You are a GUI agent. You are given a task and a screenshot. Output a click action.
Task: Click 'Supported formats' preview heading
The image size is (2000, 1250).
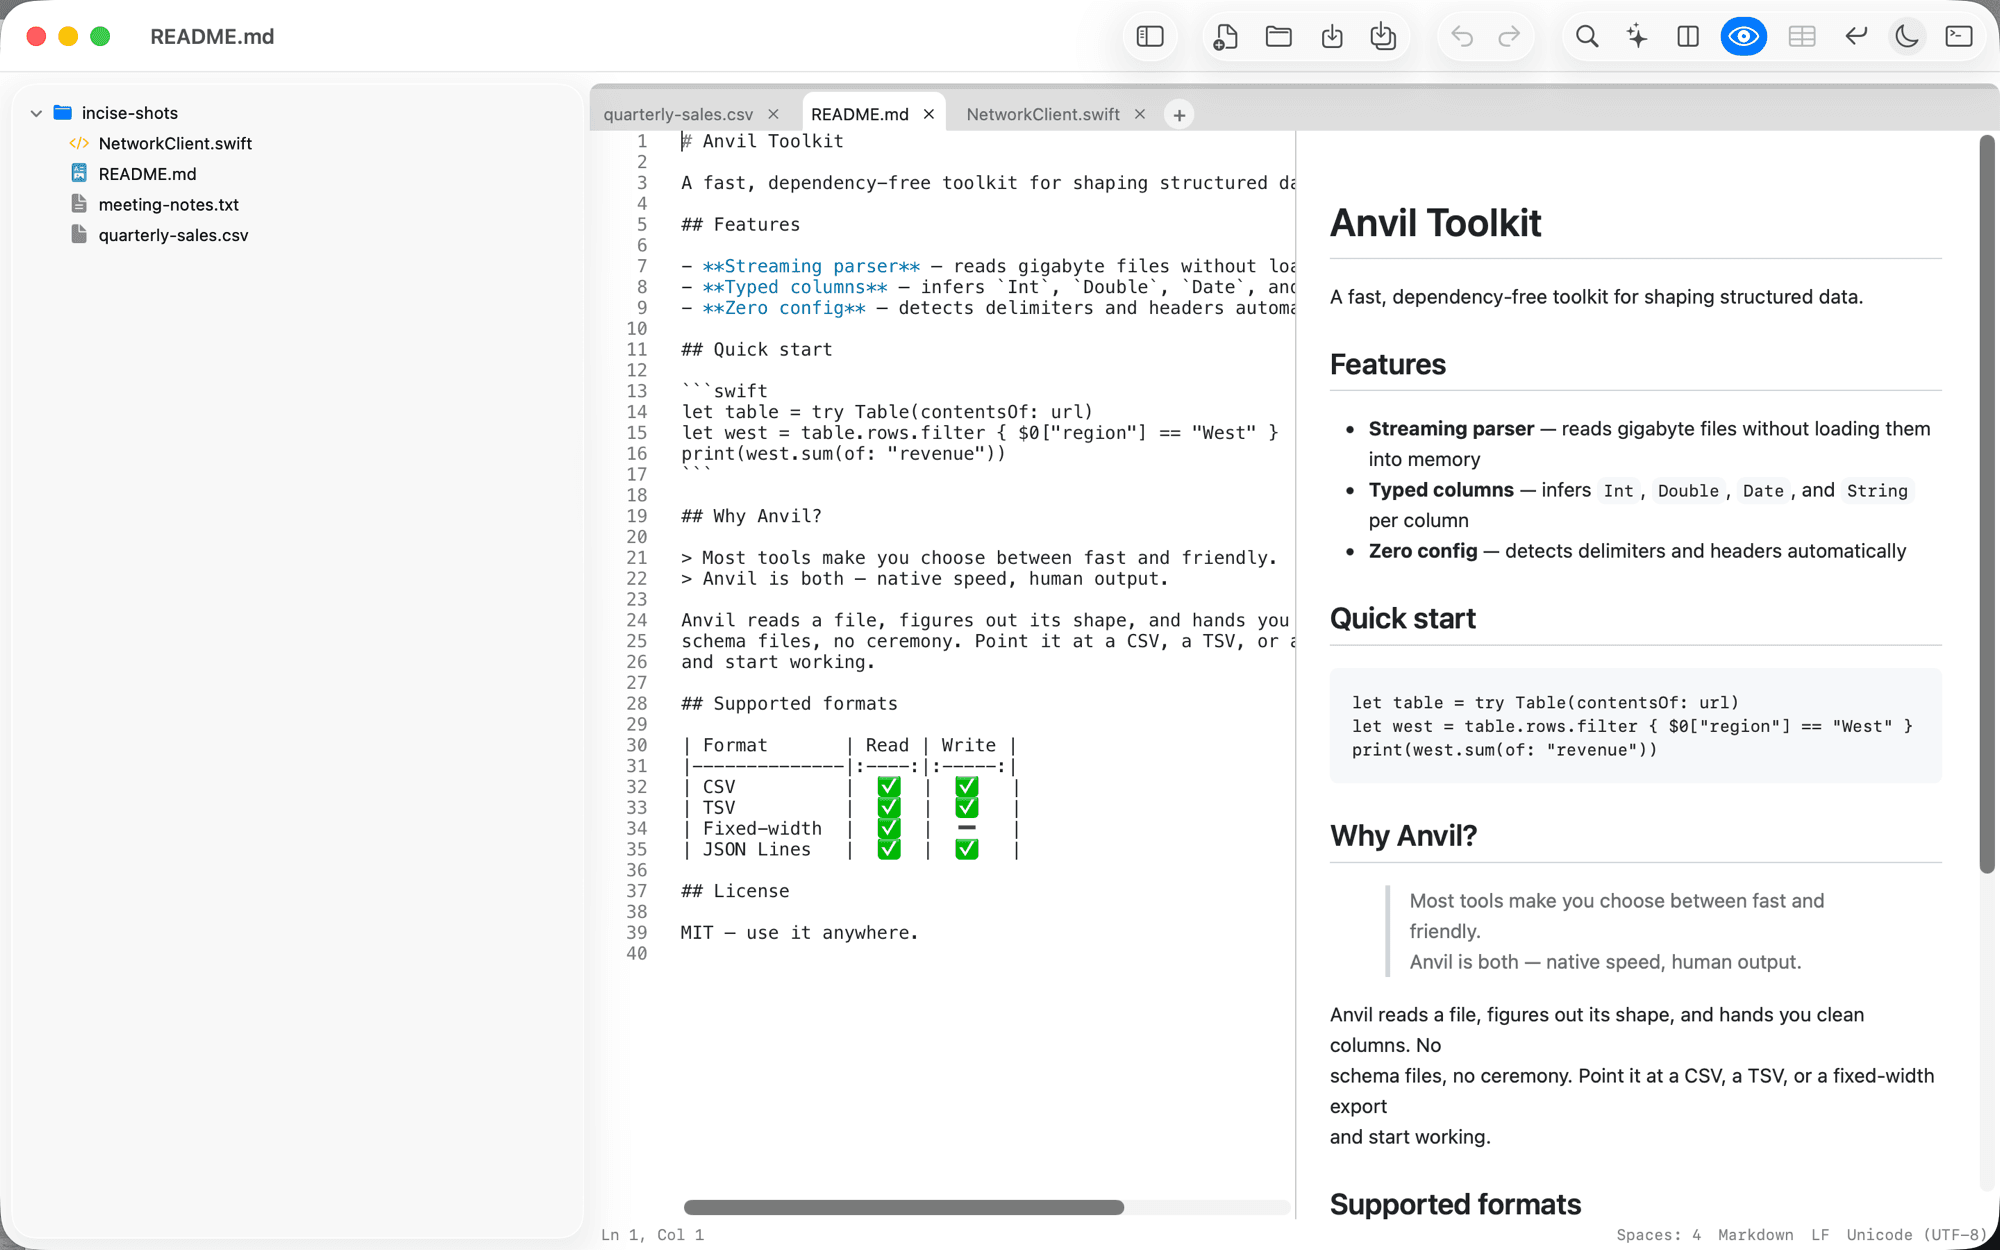(x=1455, y=1205)
